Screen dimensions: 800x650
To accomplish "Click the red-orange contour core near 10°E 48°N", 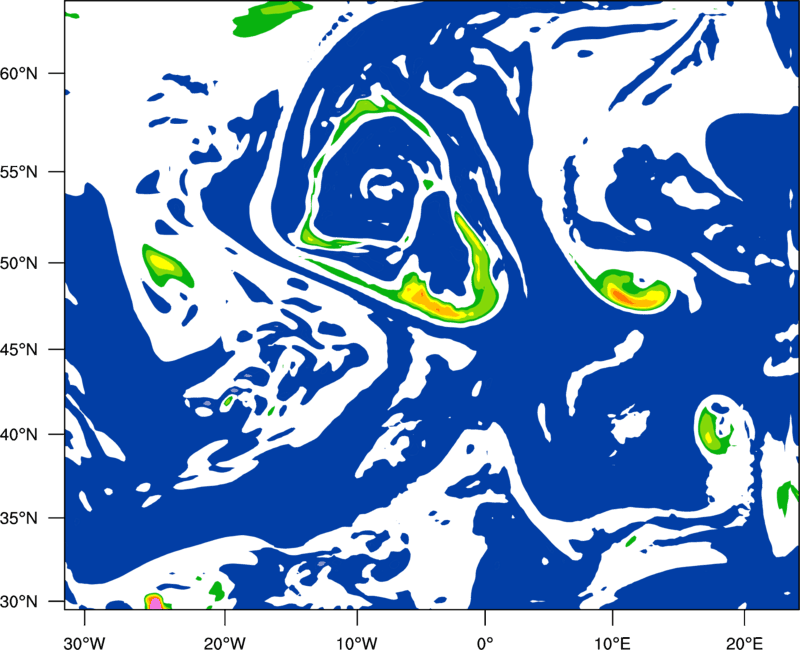I will [x=623, y=296].
